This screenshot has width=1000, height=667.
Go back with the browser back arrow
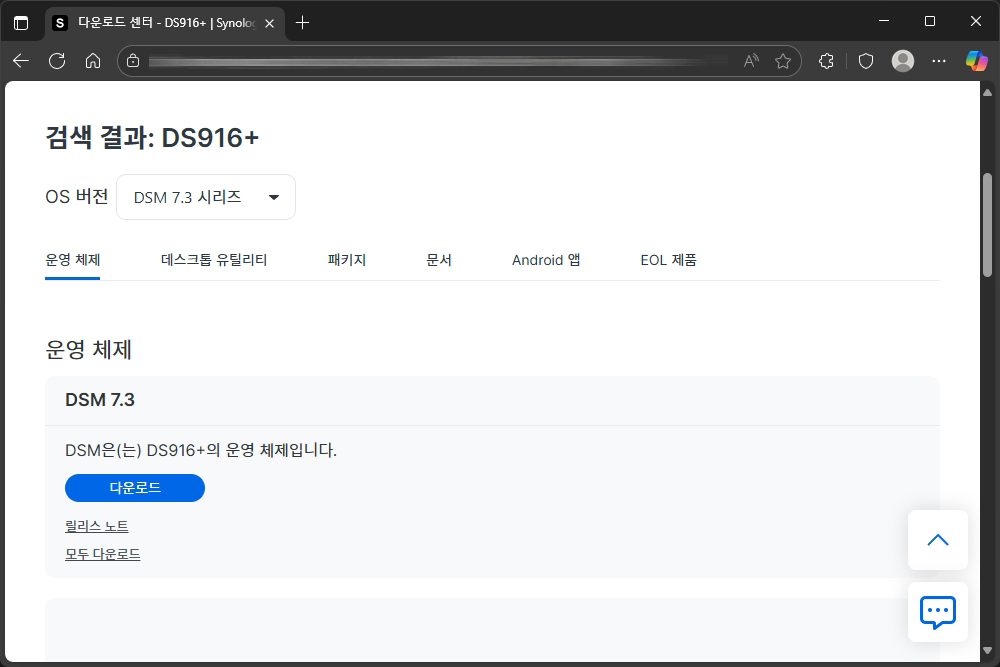point(21,61)
